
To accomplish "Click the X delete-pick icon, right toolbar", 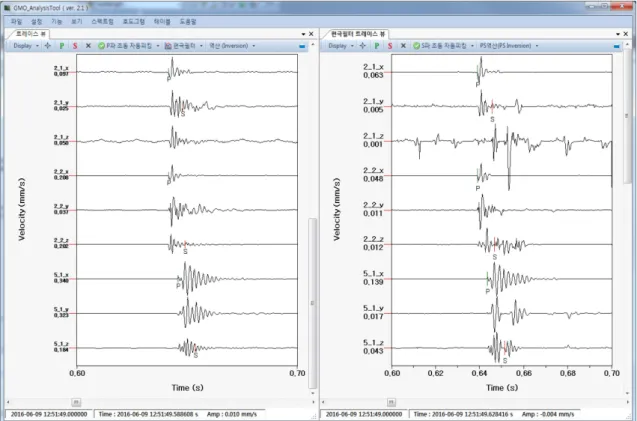I will coord(403,46).
